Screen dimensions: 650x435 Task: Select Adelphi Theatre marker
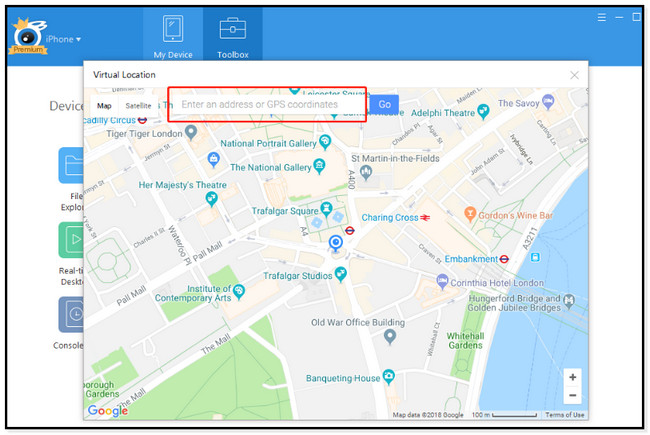click(x=483, y=111)
